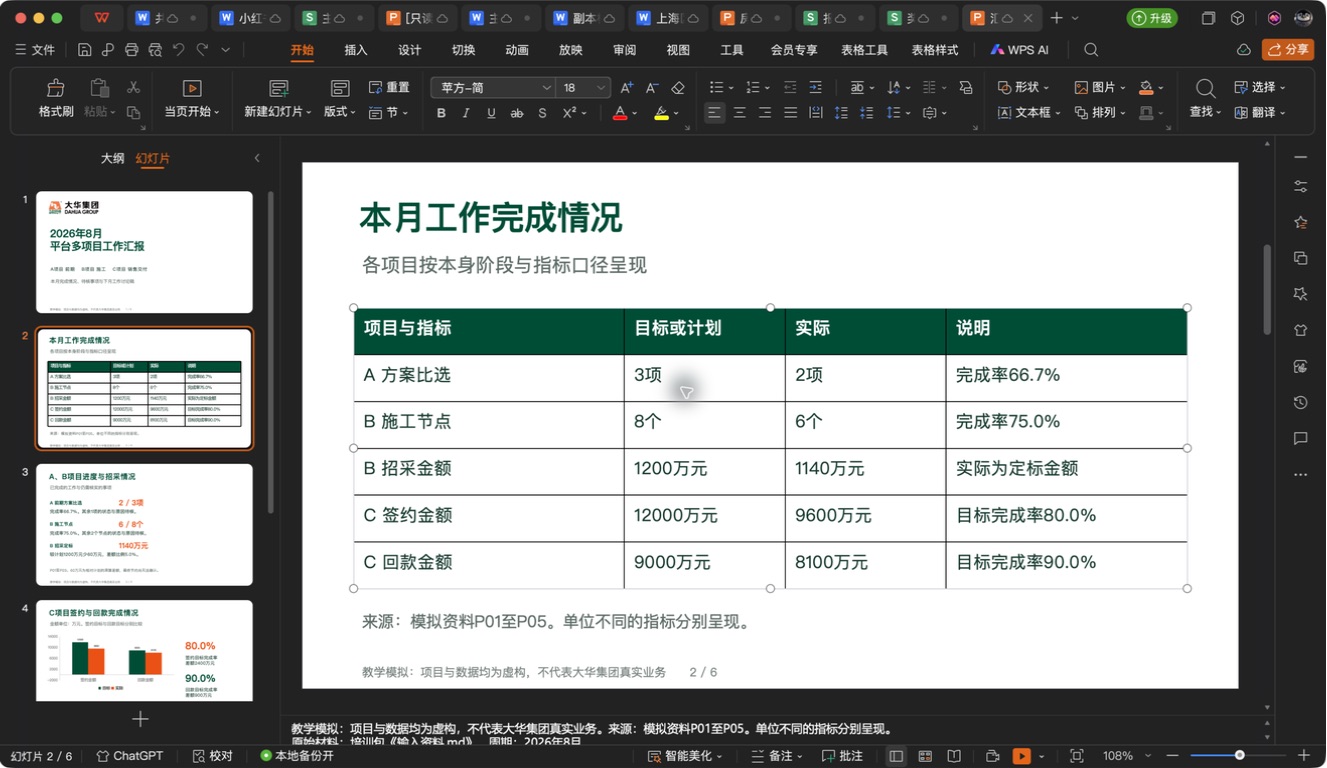This screenshot has height=768, width=1327.
Task: Click the Increase Indent icon
Action: pyautogui.click(x=816, y=88)
